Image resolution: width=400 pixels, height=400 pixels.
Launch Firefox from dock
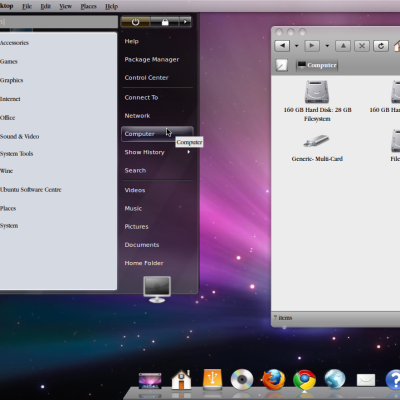click(x=274, y=379)
